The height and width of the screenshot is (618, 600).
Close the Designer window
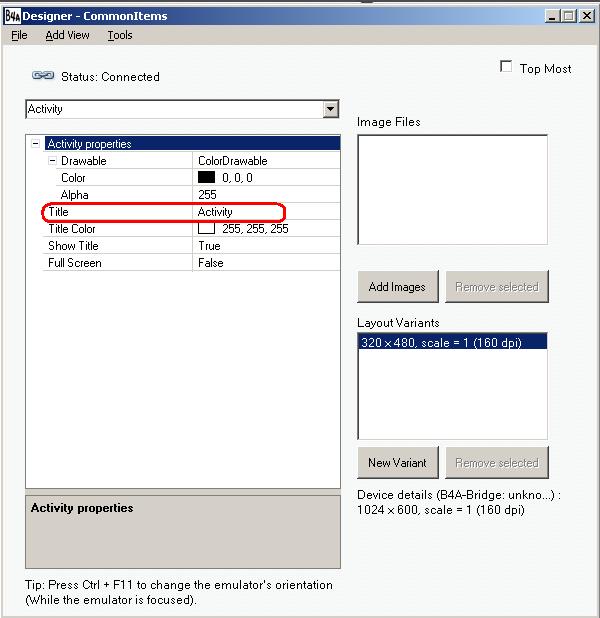[587, 16]
